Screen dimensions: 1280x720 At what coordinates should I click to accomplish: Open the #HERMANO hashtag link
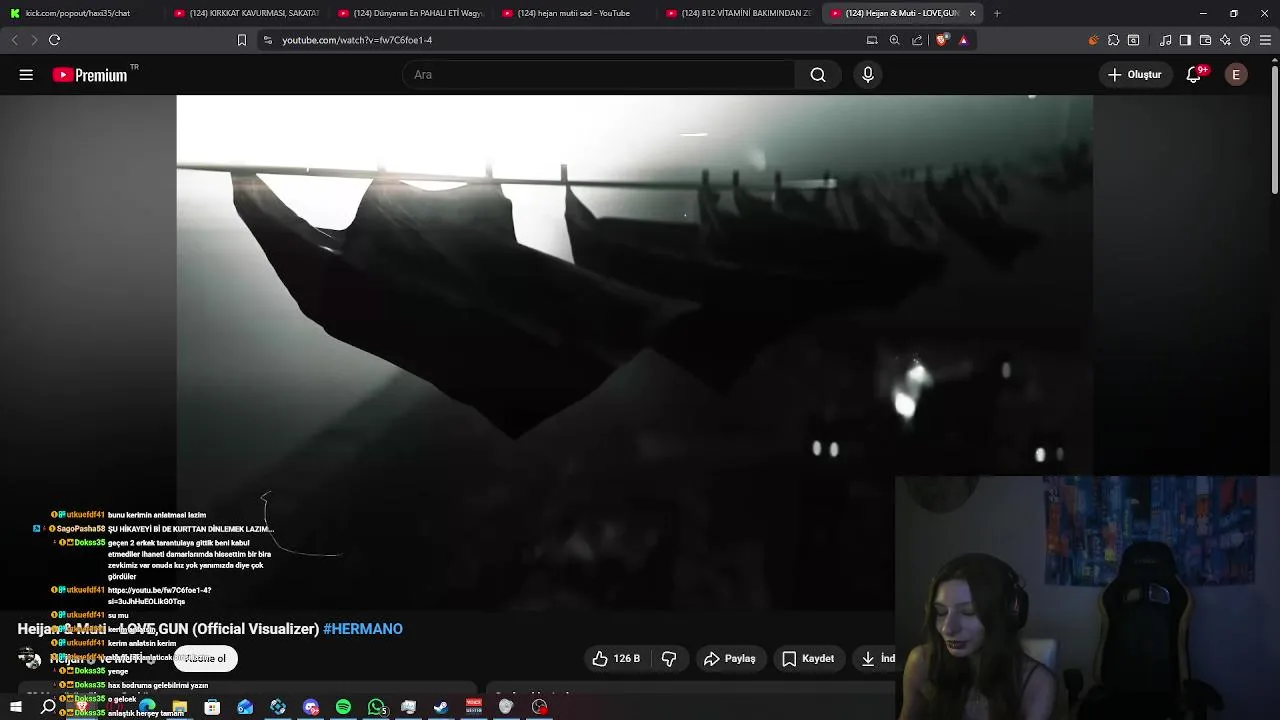coord(363,629)
